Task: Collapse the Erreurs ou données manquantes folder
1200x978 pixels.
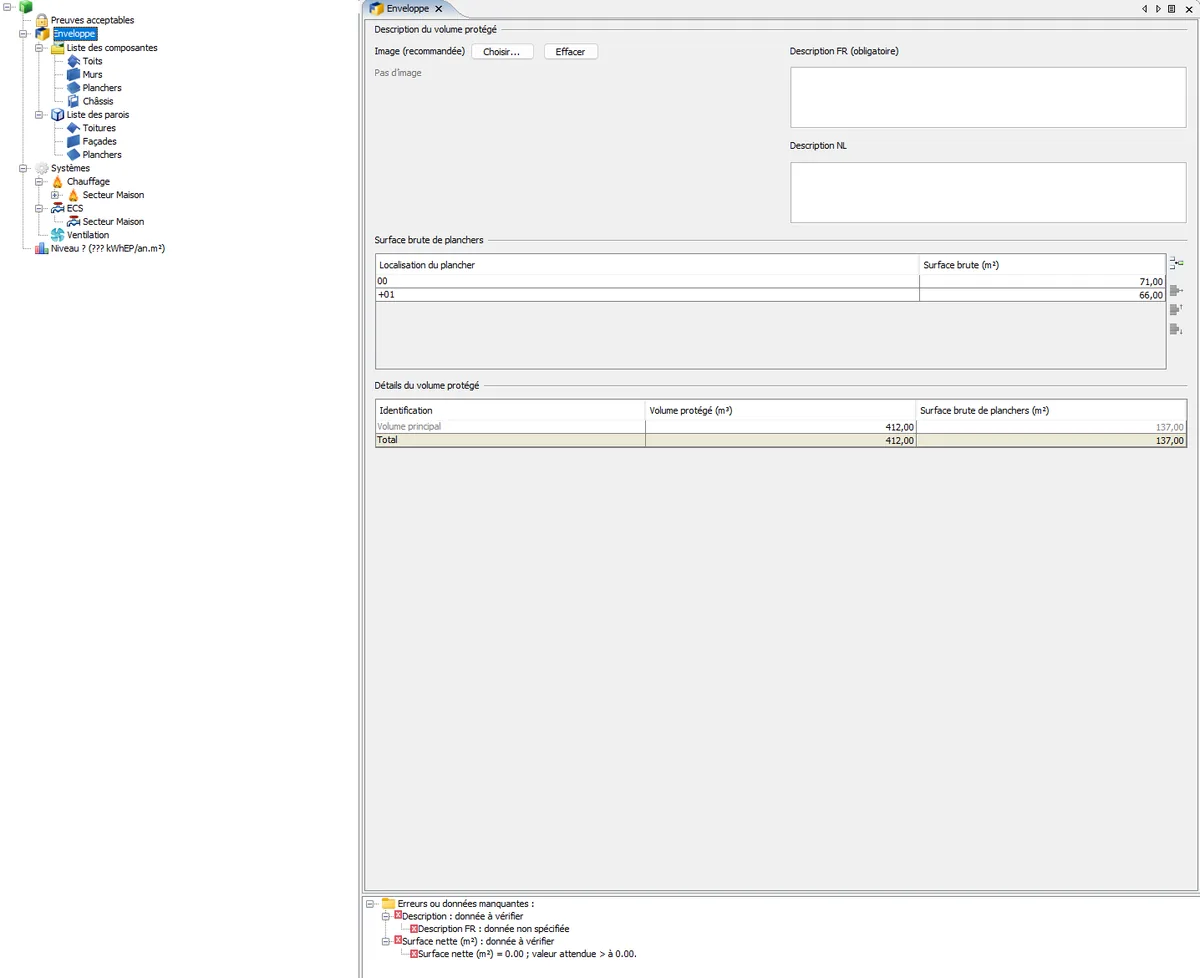Action: 371,903
